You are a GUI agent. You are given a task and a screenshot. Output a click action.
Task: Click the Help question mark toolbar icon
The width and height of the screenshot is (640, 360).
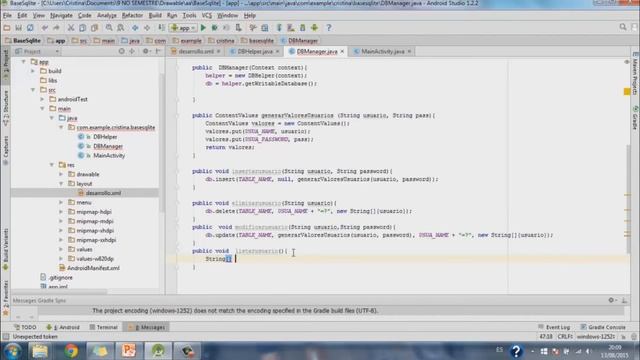329,28
